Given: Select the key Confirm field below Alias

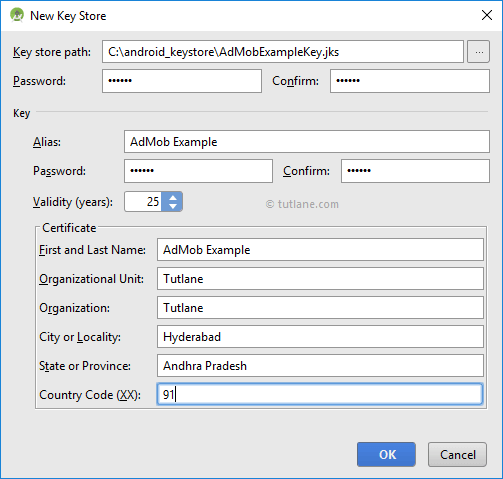Looking at the screenshot, I should coord(415,171).
